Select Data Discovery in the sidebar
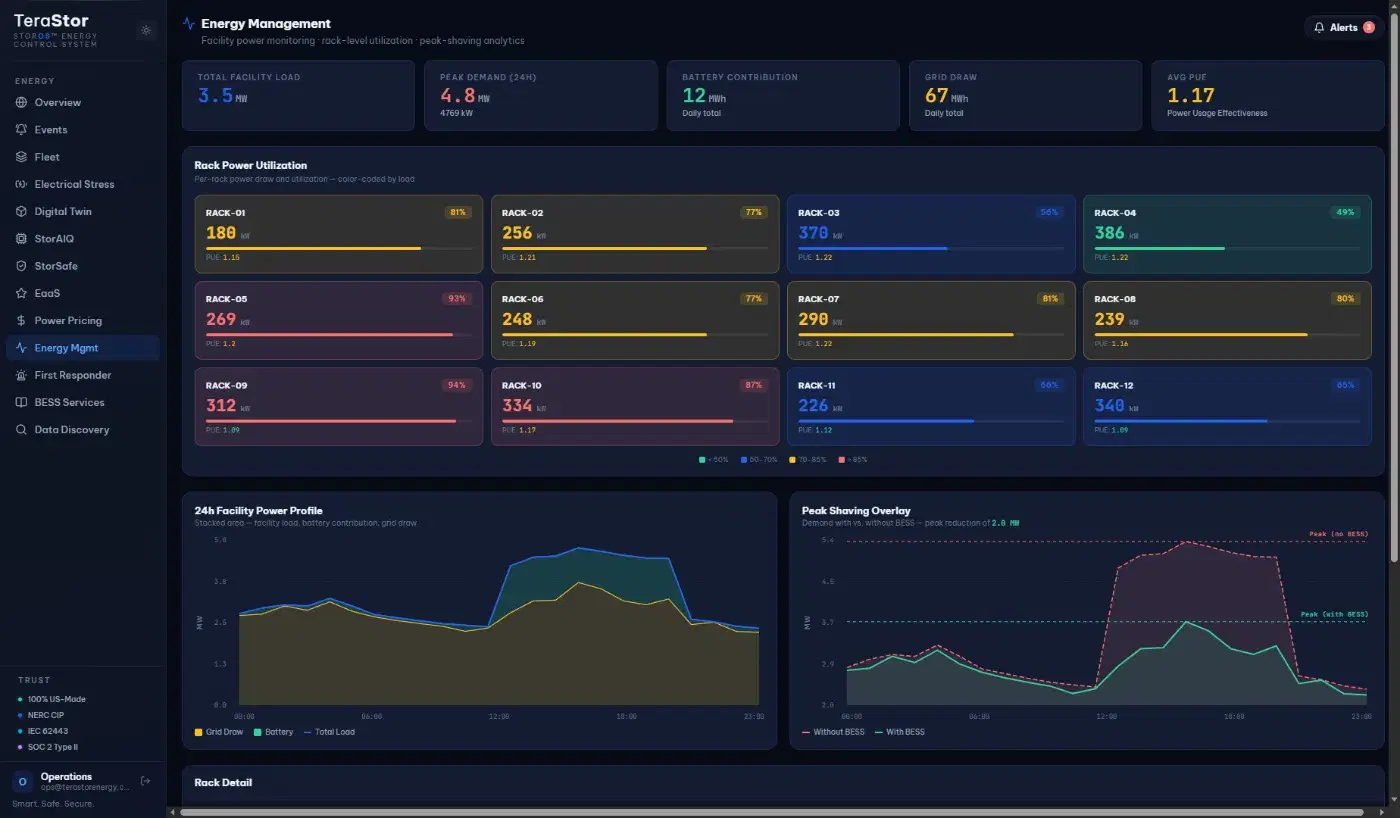The height and width of the screenshot is (818, 1400). [x=83, y=430]
